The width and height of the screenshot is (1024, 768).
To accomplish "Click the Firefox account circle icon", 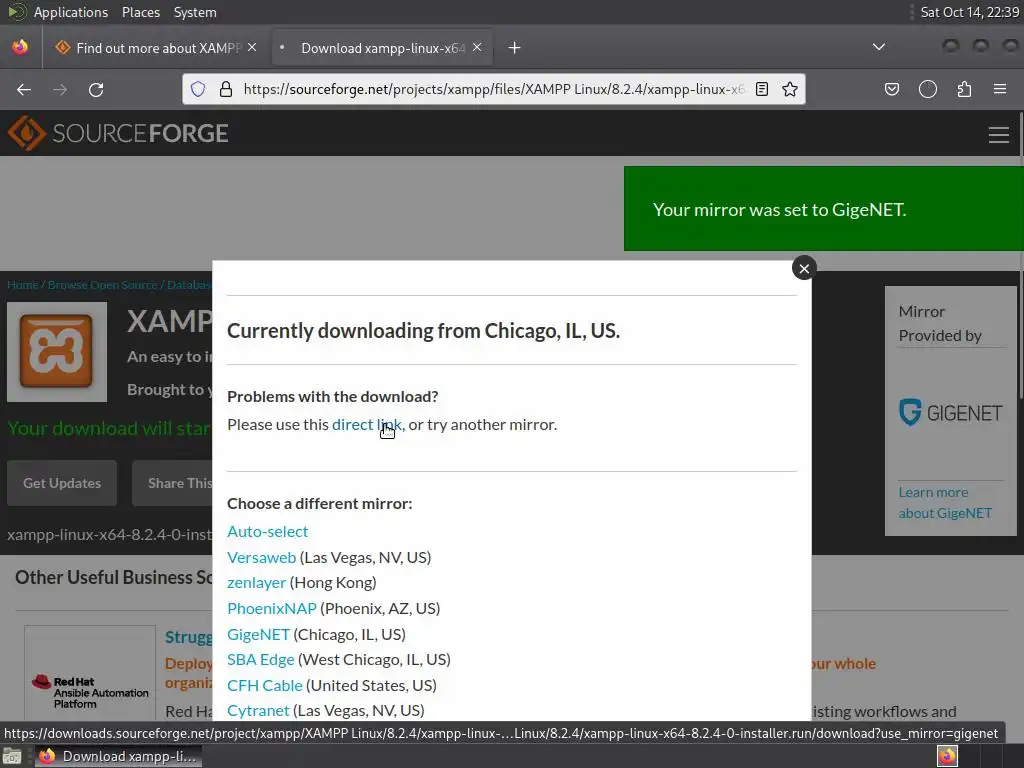I will click(x=927, y=89).
